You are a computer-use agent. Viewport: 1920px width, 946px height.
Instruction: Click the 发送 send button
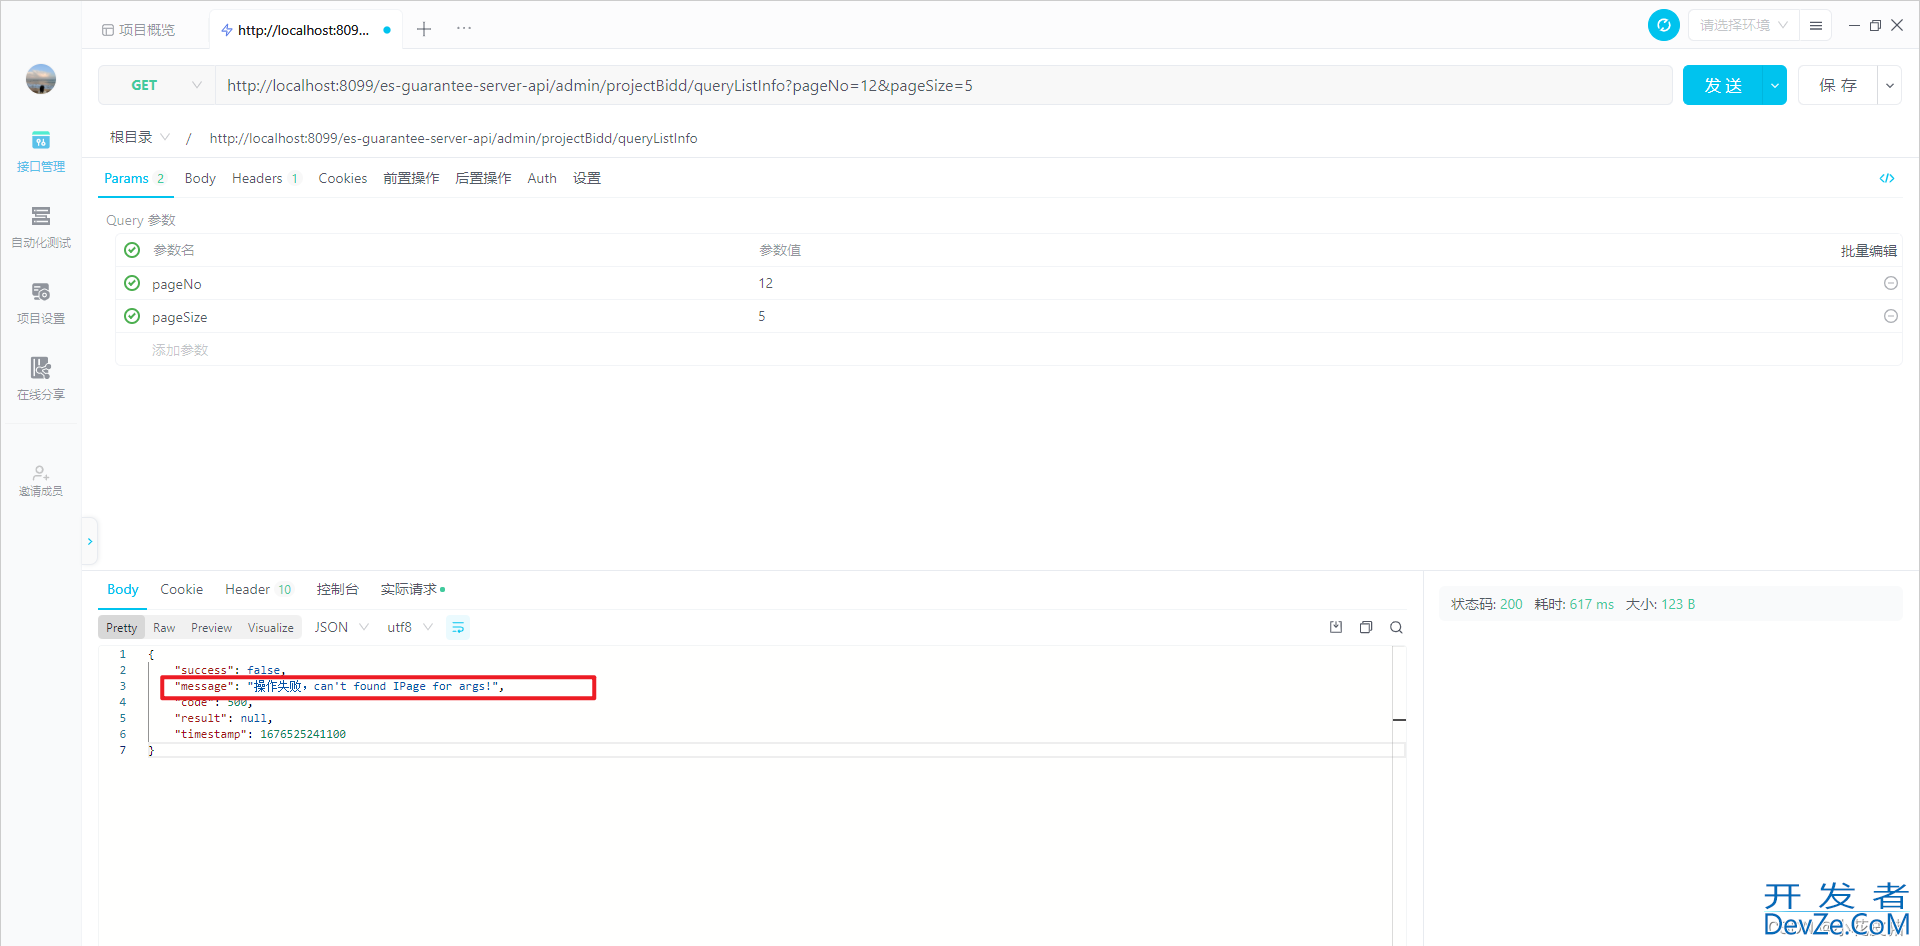point(1724,85)
